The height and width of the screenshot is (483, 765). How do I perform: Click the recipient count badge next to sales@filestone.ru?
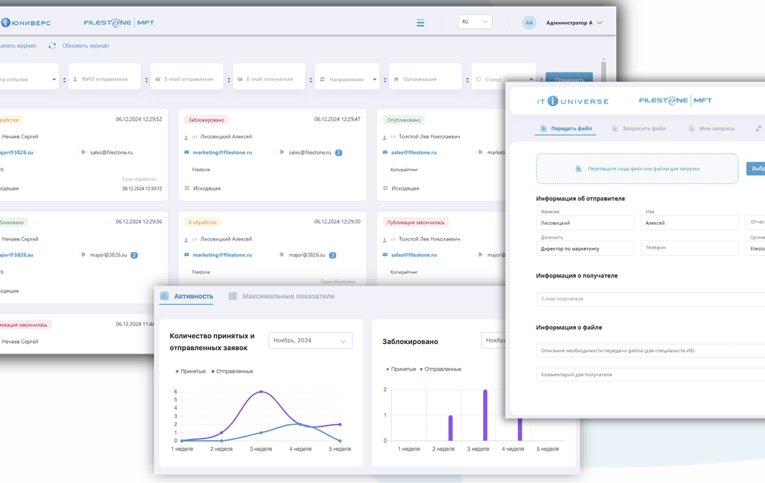[339, 153]
